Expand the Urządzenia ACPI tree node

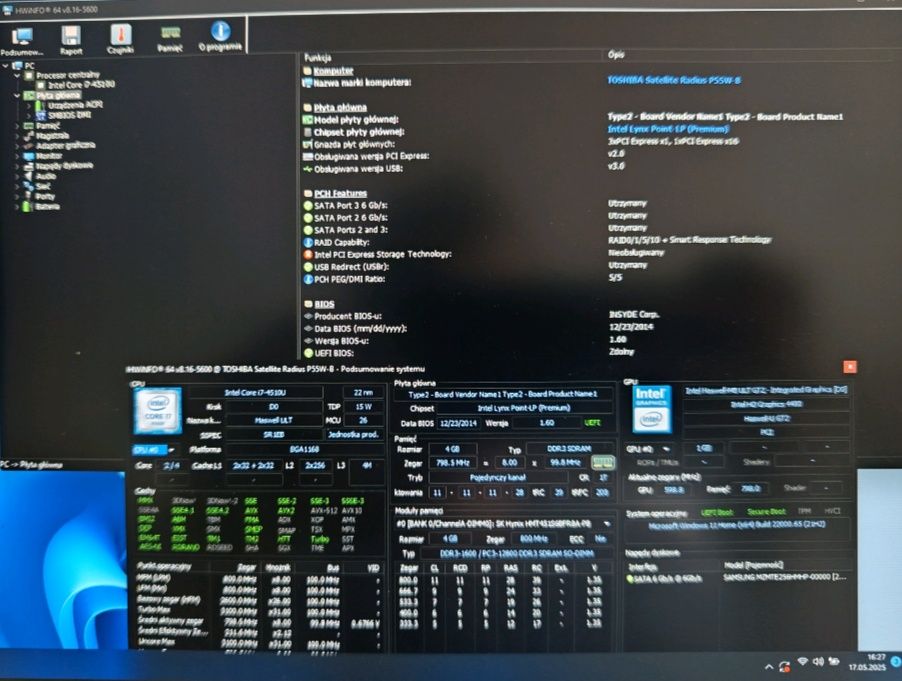29,106
